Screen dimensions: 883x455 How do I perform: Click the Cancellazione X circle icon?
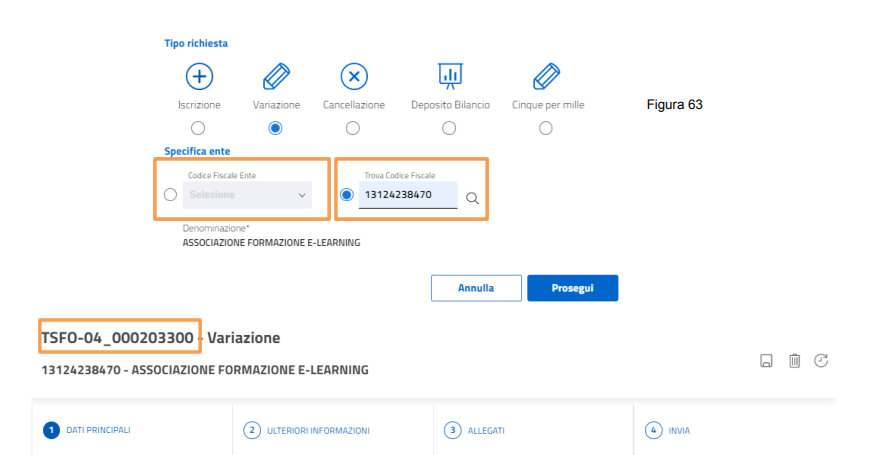coord(354,76)
